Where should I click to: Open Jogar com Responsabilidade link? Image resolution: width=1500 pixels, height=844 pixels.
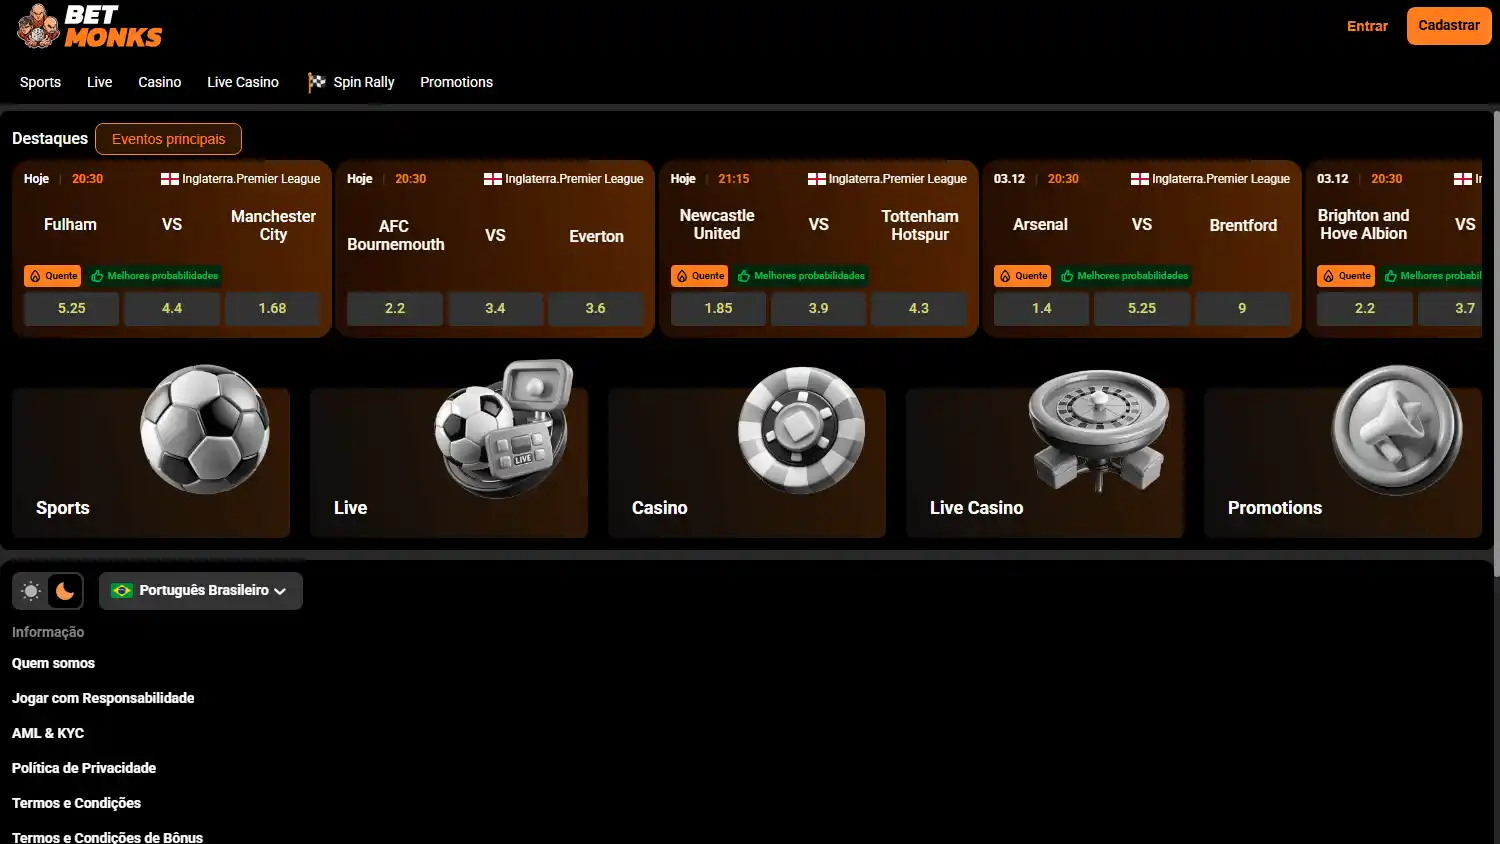[x=103, y=698]
